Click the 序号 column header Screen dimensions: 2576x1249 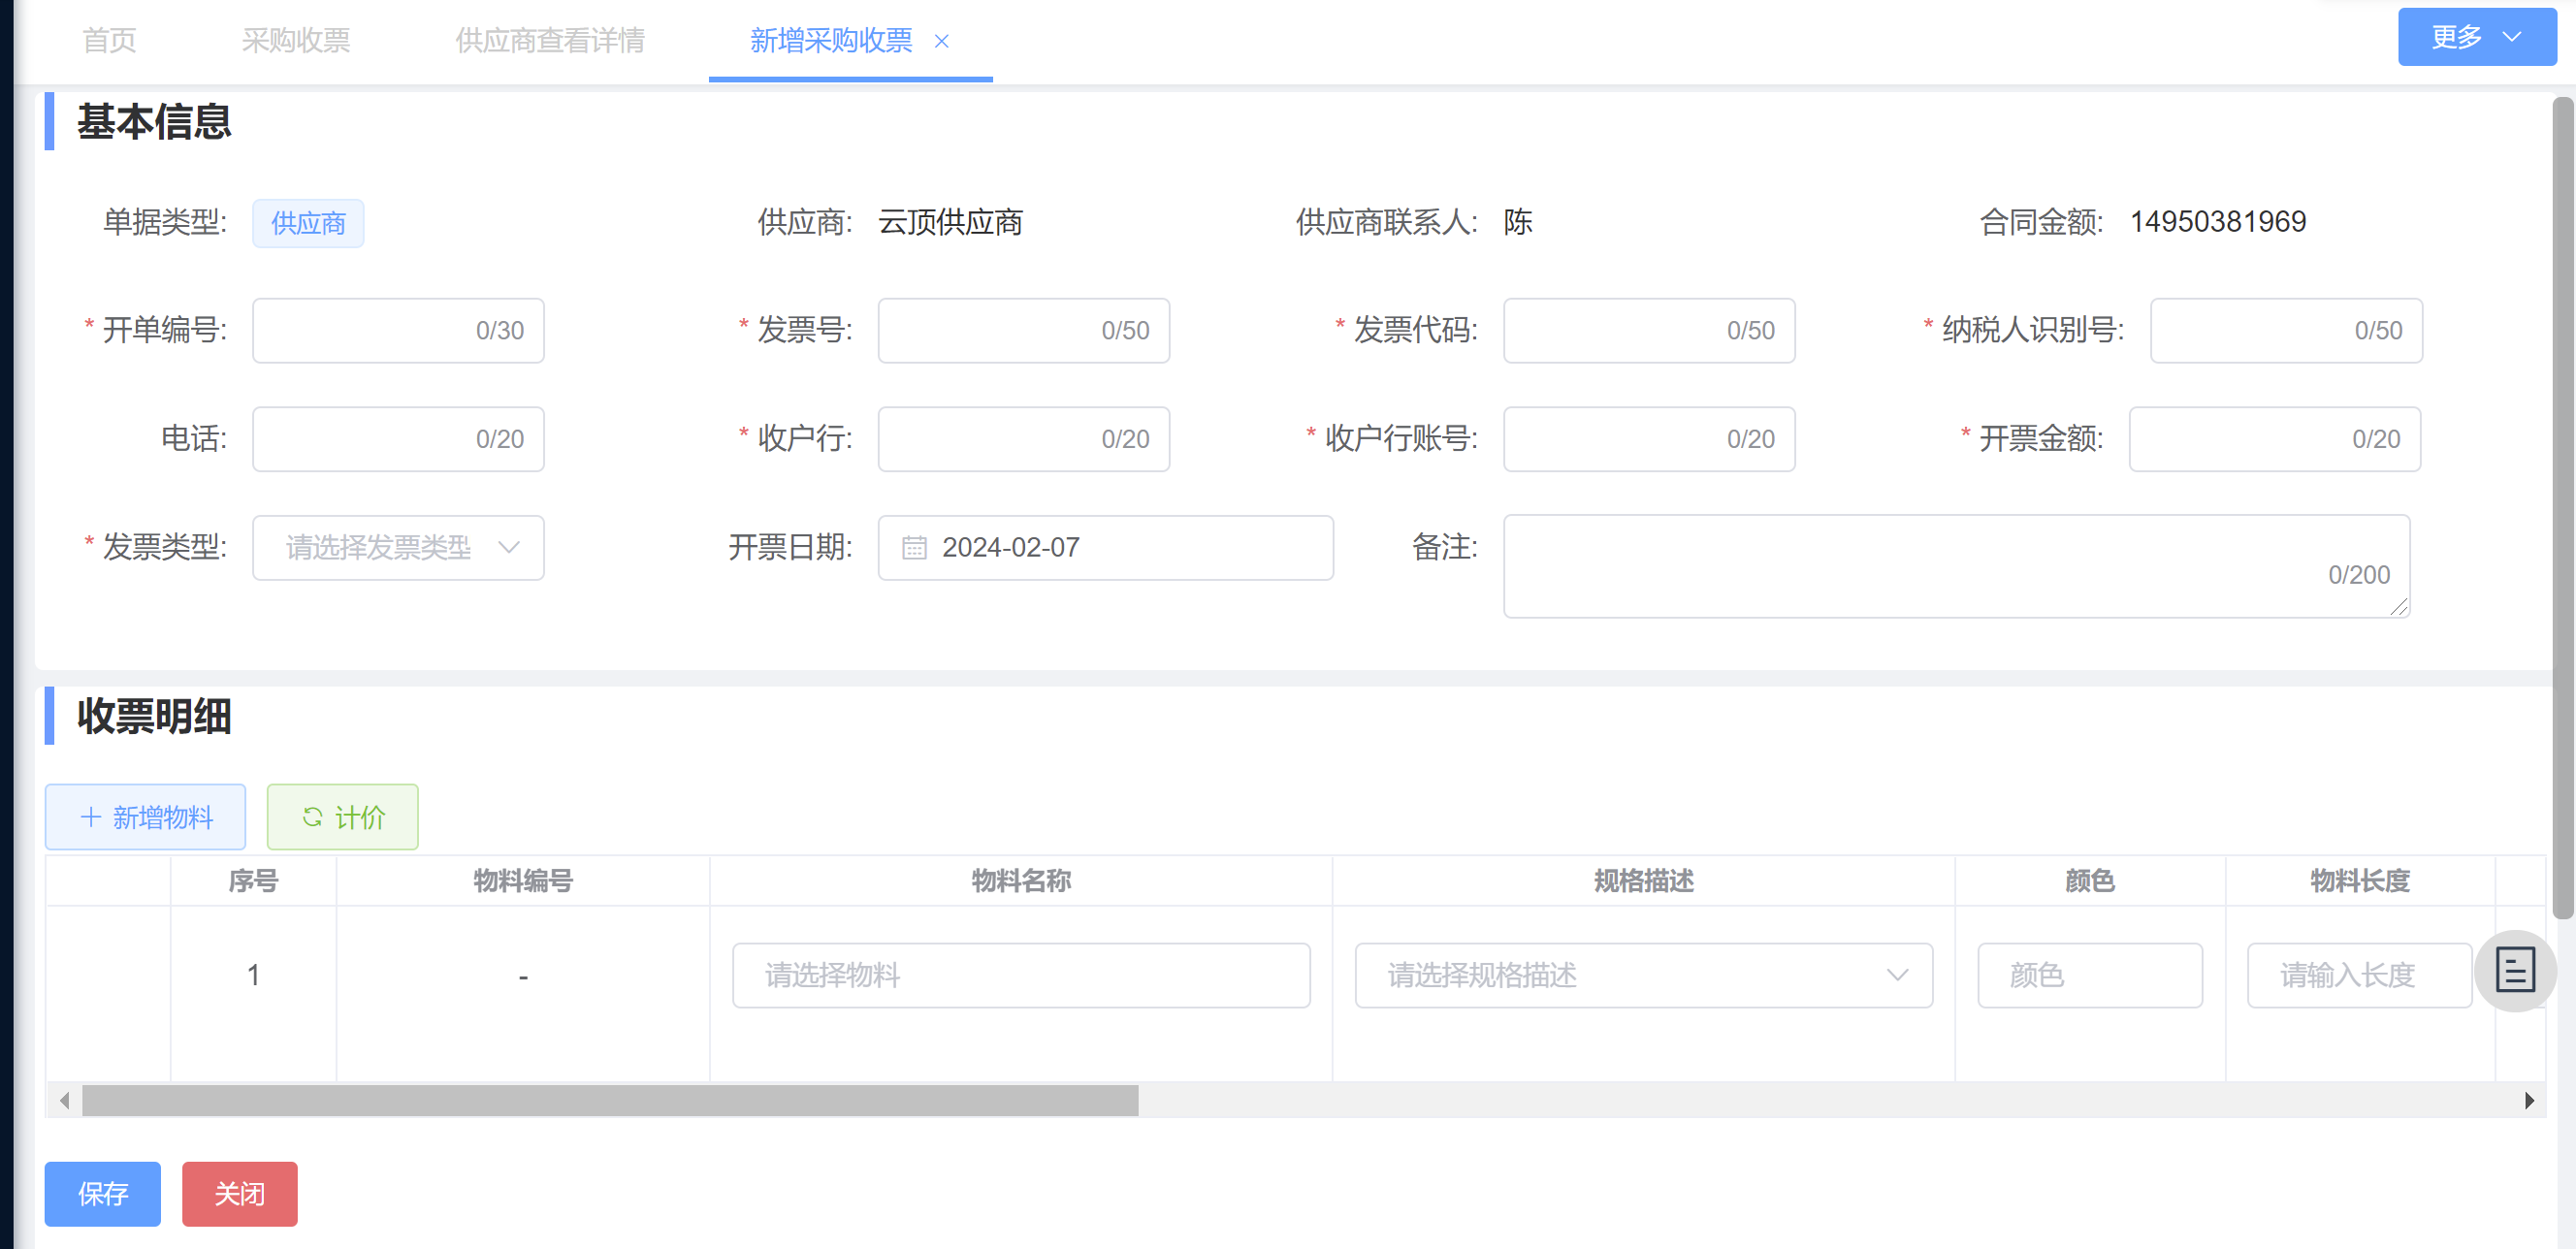pos(253,881)
